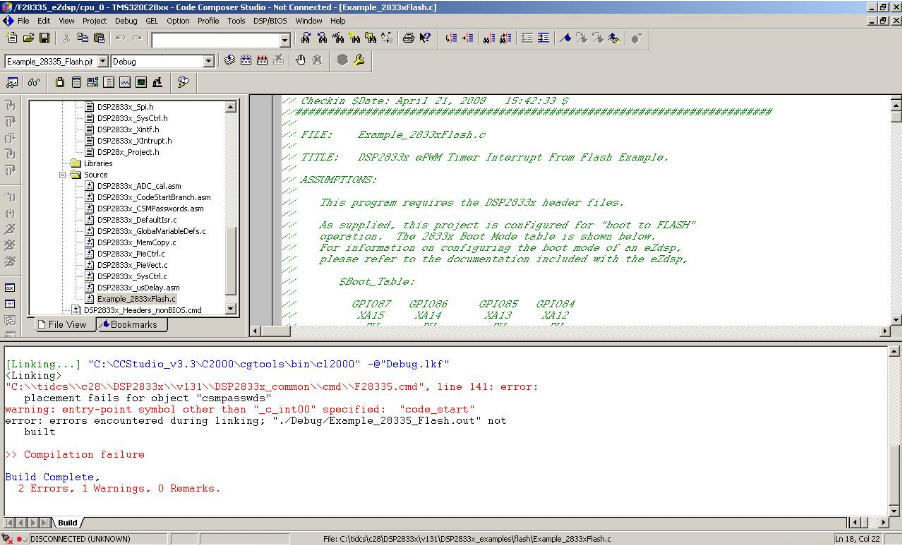Select DSP2833x_CodeStartBranch.asm file

tap(154, 197)
